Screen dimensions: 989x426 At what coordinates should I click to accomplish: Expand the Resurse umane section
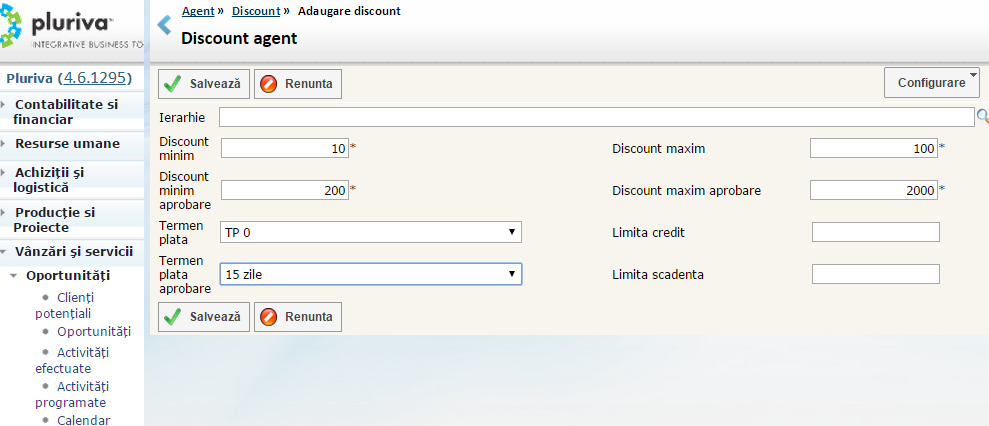point(67,143)
